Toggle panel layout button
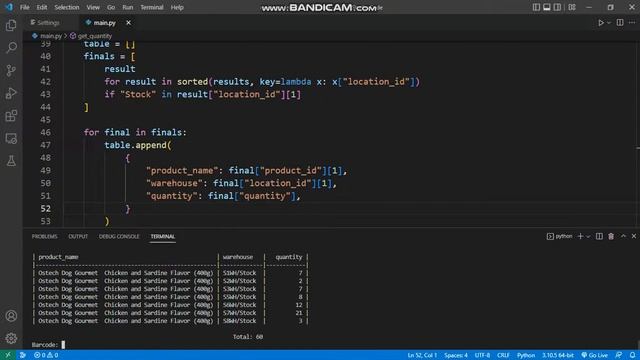The image size is (640, 360). [x=547, y=7]
